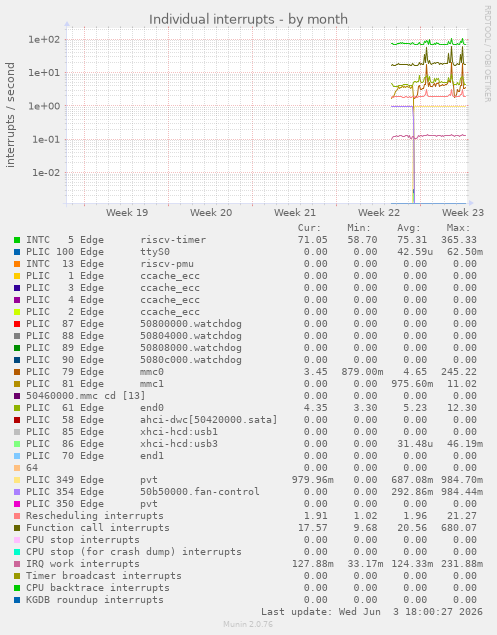497x635 pixels.
Task: Click the red 50800000.watchdog legend swatch
Action: click(x=17, y=324)
